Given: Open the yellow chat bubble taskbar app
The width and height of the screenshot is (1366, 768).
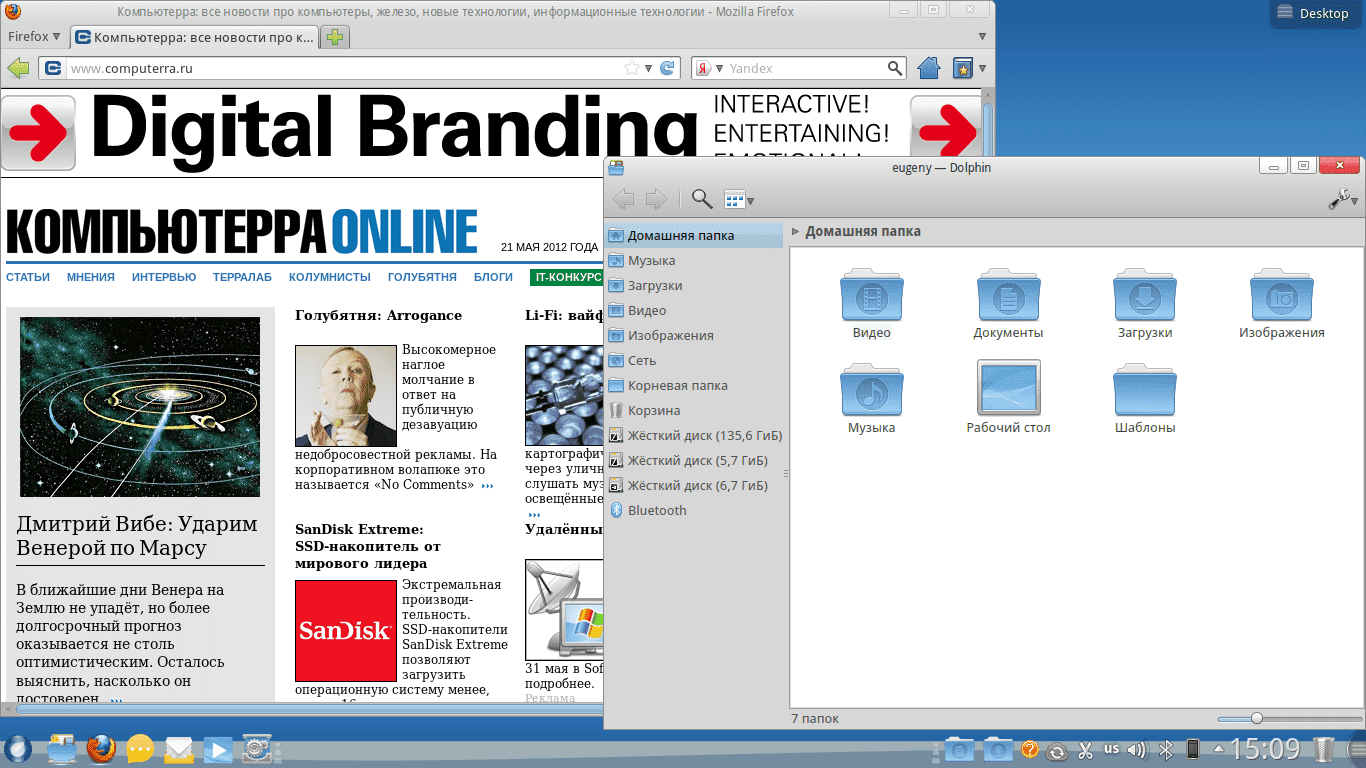Looking at the screenshot, I should 140,749.
